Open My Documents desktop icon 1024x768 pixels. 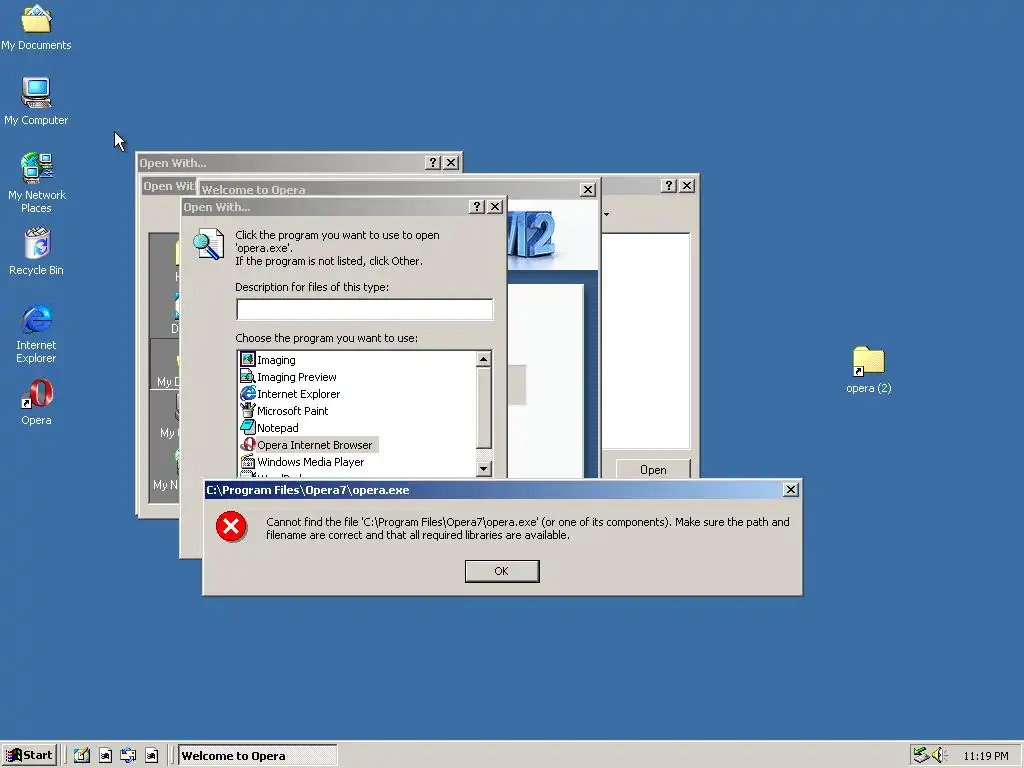click(36, 28)
